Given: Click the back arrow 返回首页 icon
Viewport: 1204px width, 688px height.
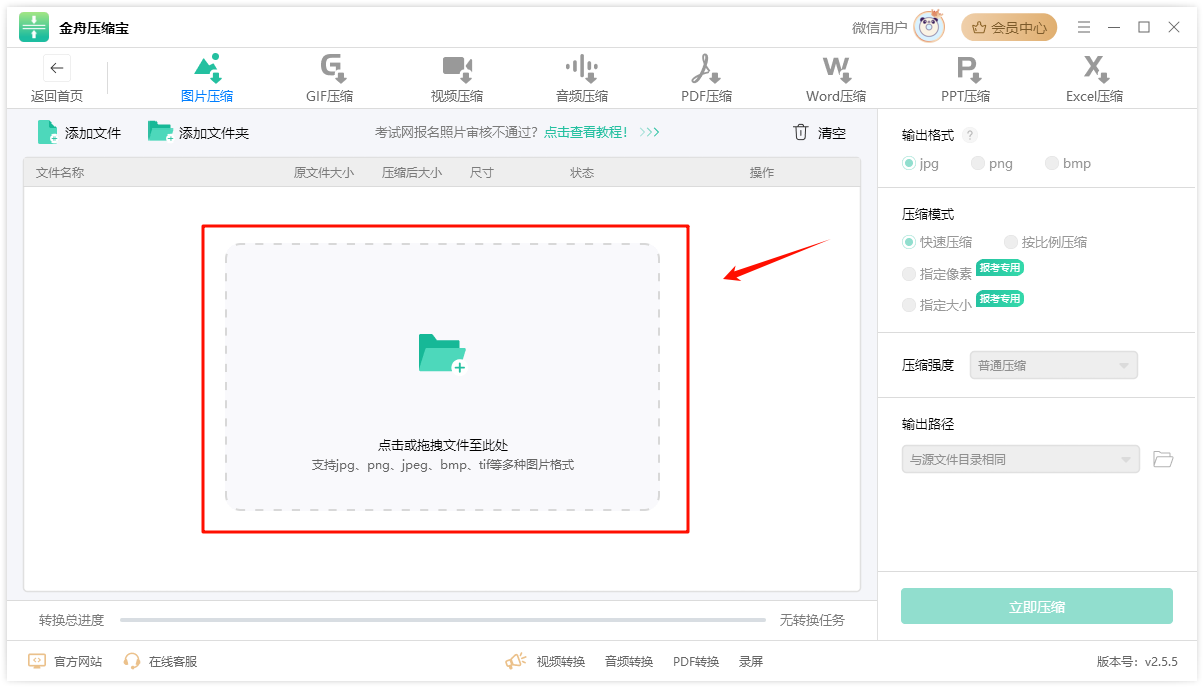Looking at the screenshot, I should [x=57, y=68].
